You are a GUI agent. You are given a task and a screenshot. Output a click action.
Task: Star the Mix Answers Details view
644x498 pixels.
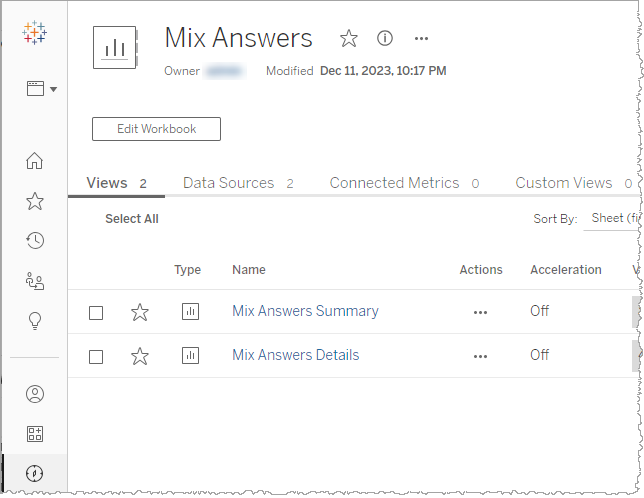click(140, 356)
